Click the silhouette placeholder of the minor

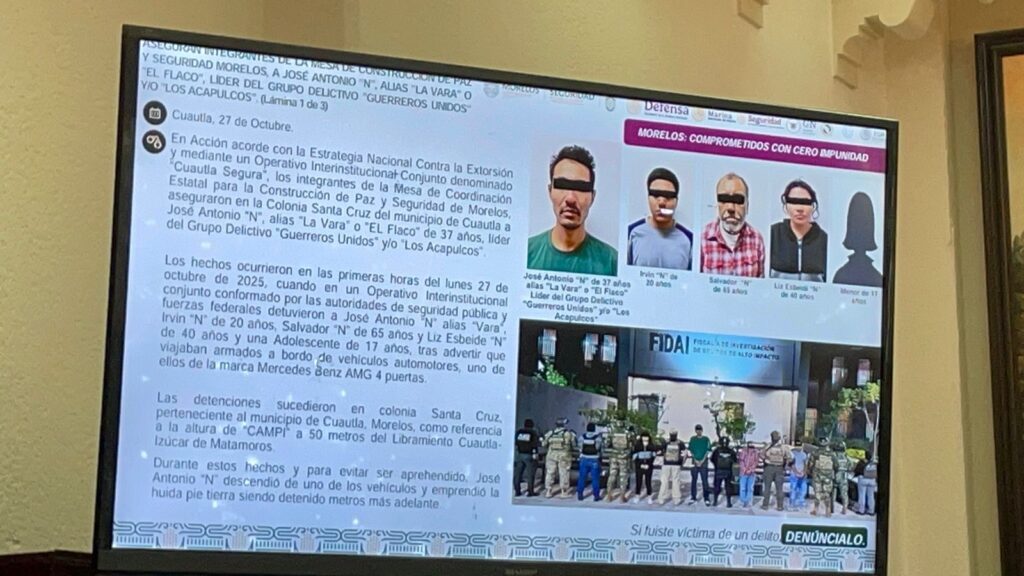pyautogui.click(x=859, y=239)
